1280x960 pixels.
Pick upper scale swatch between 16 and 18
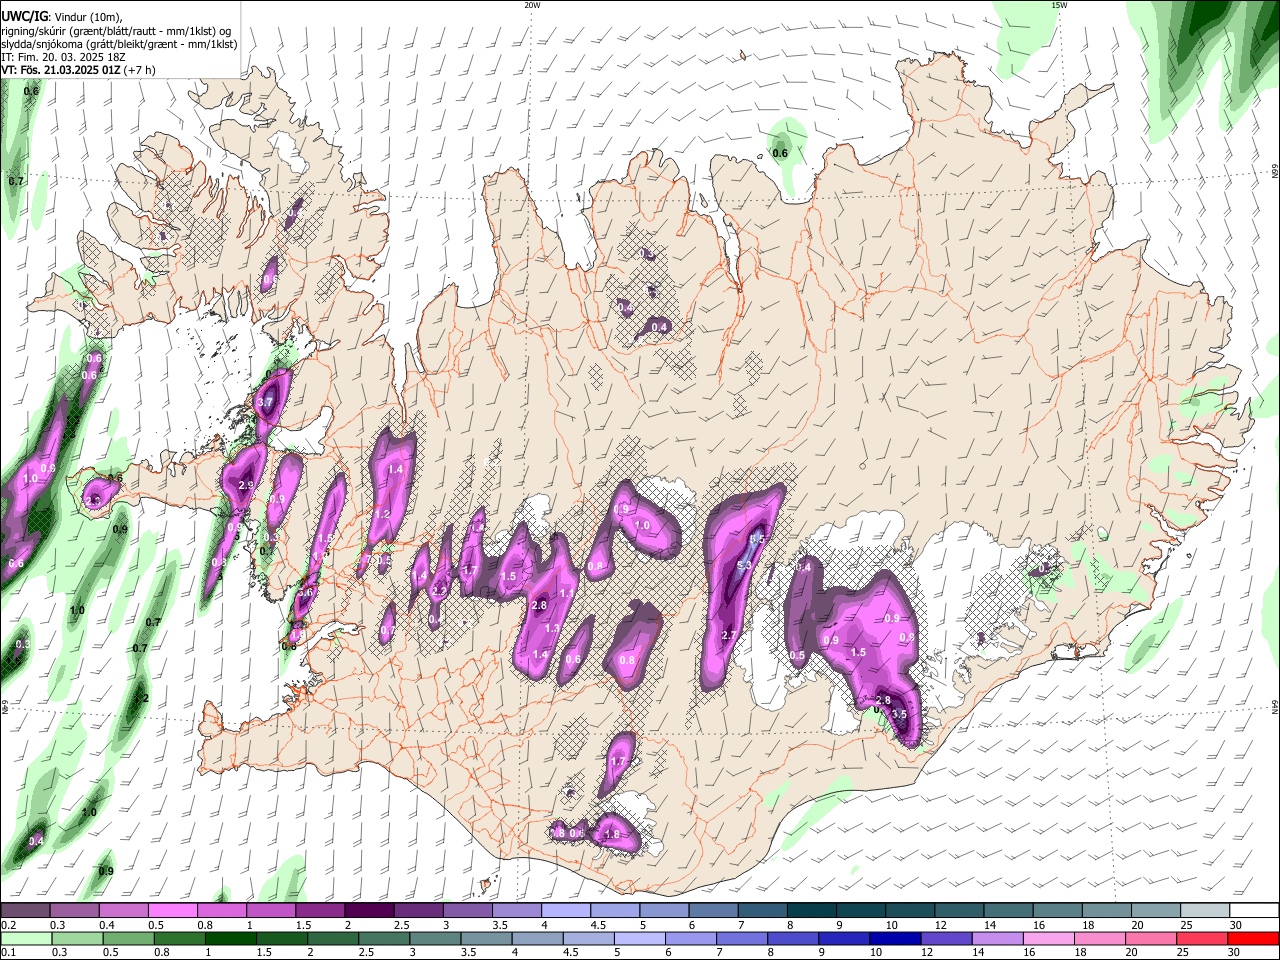point(1058,911)
